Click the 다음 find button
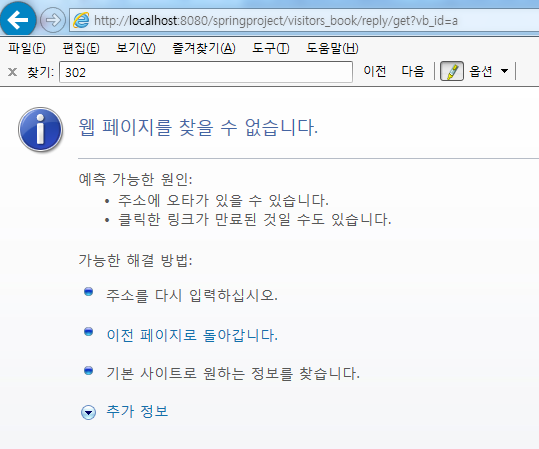This screenshot has width=539, height=449. [413, 71]
